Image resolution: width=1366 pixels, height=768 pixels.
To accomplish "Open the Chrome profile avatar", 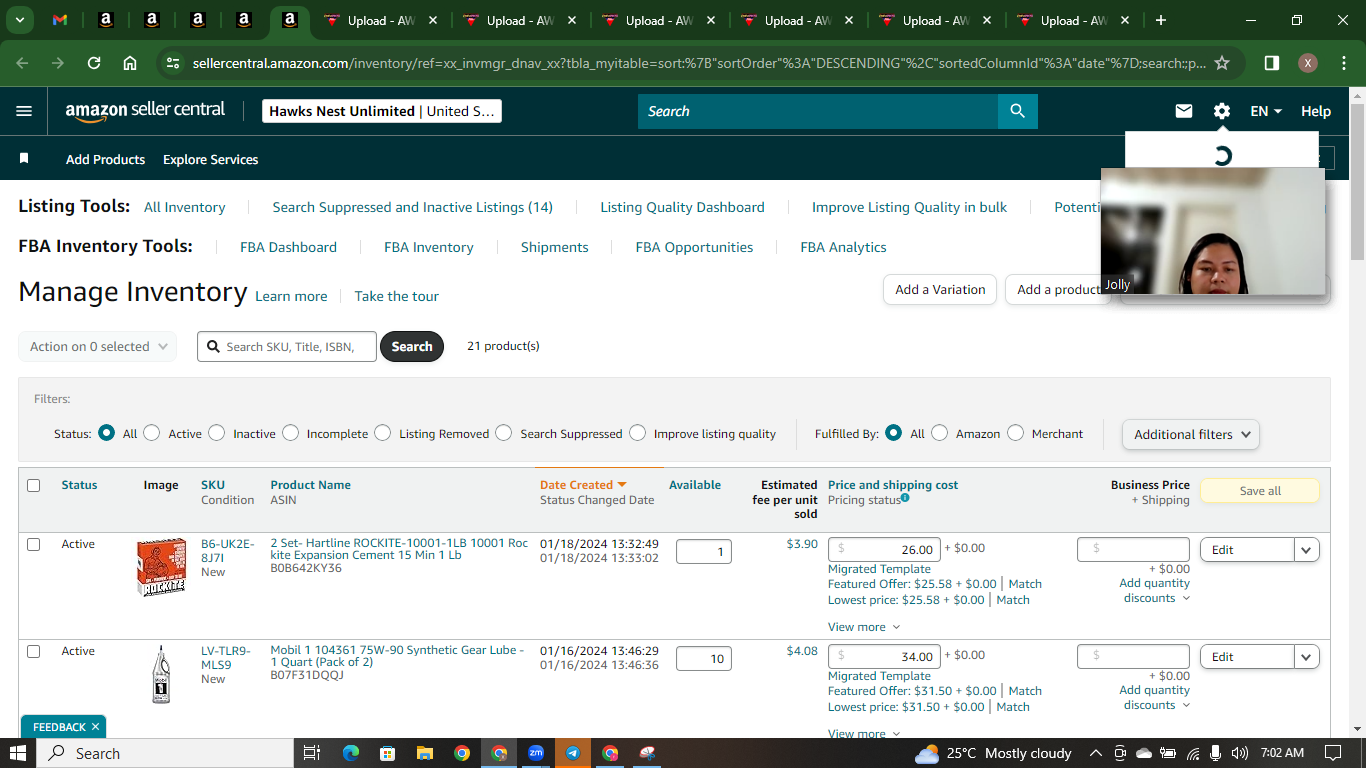I will [1307, 63].
